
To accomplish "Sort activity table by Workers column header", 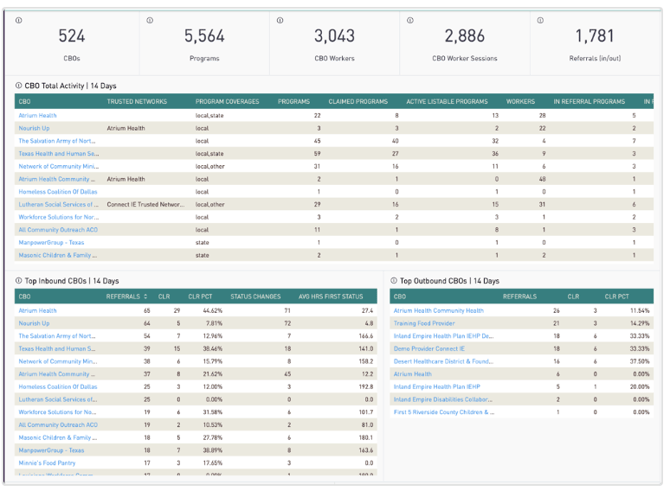I will tap(520, 102).
